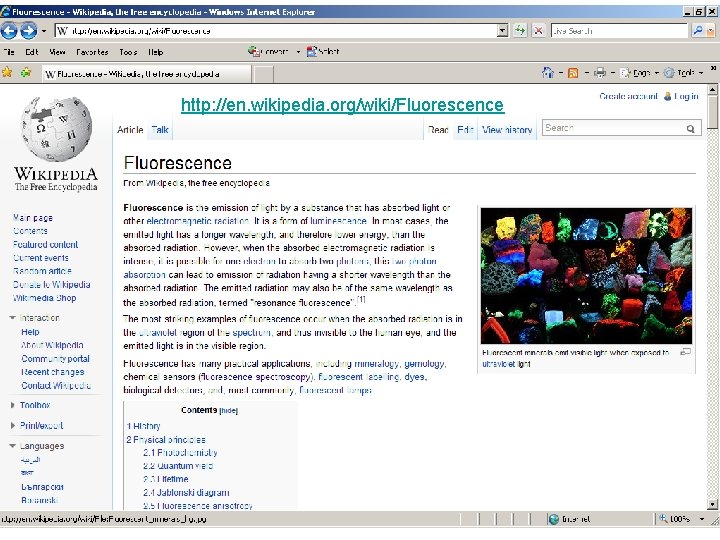The width and height of the screenshot is (720, 540).
Task: Select the Fluorescence - Wikipedia browser tab
Action: 146,74
